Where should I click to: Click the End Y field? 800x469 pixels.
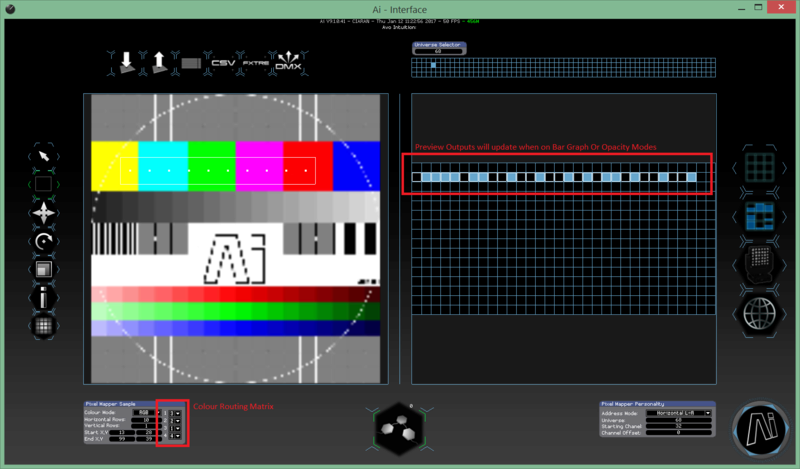(x=148, y=439)
